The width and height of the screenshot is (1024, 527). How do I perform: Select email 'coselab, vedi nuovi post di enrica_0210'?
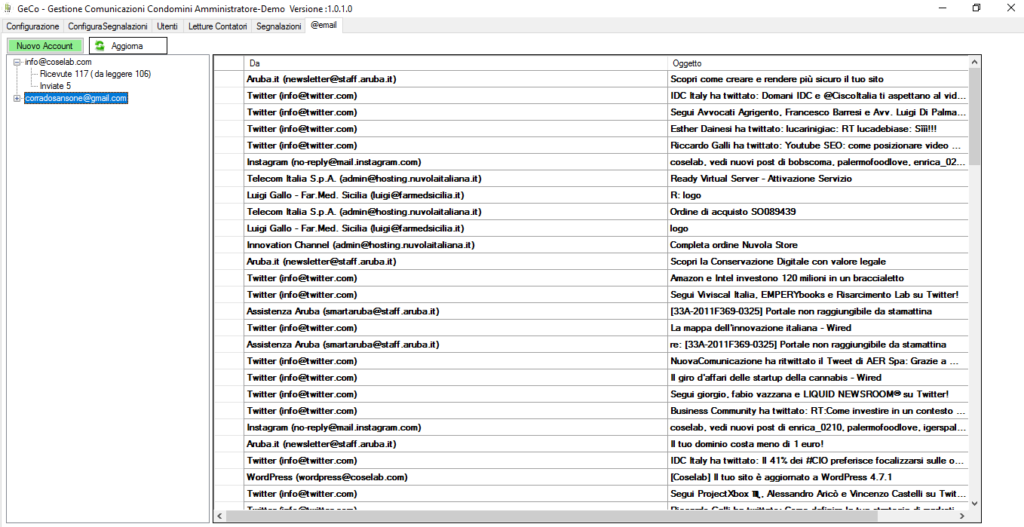pyautogui.click(x=818, y=428)
